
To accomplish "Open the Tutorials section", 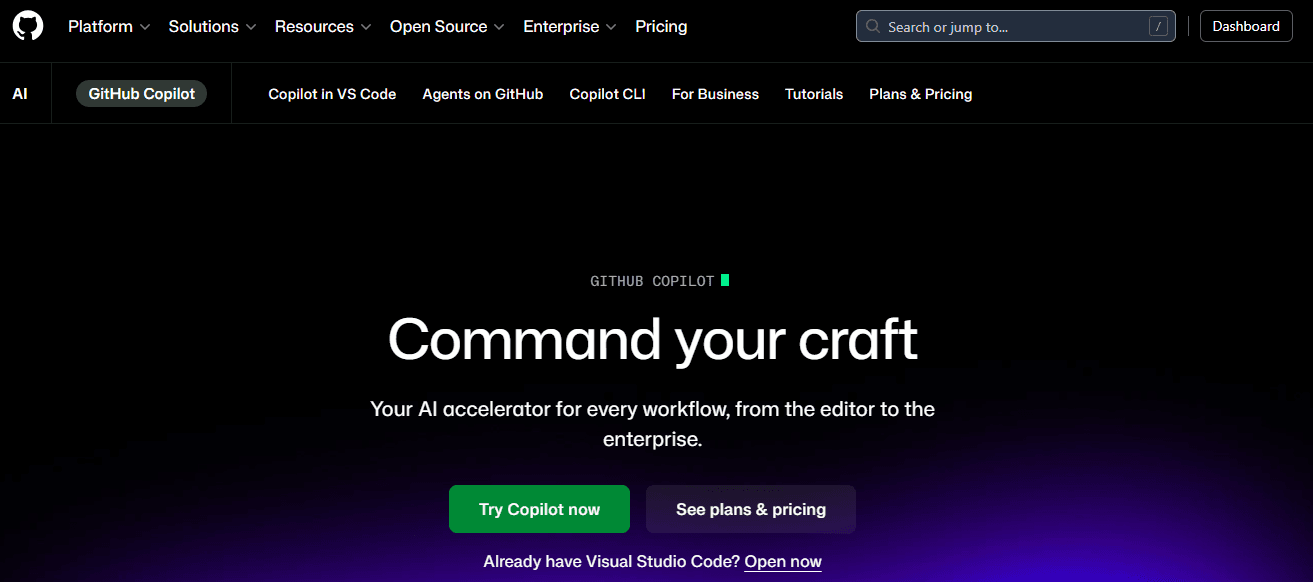I will coord(814,93).
